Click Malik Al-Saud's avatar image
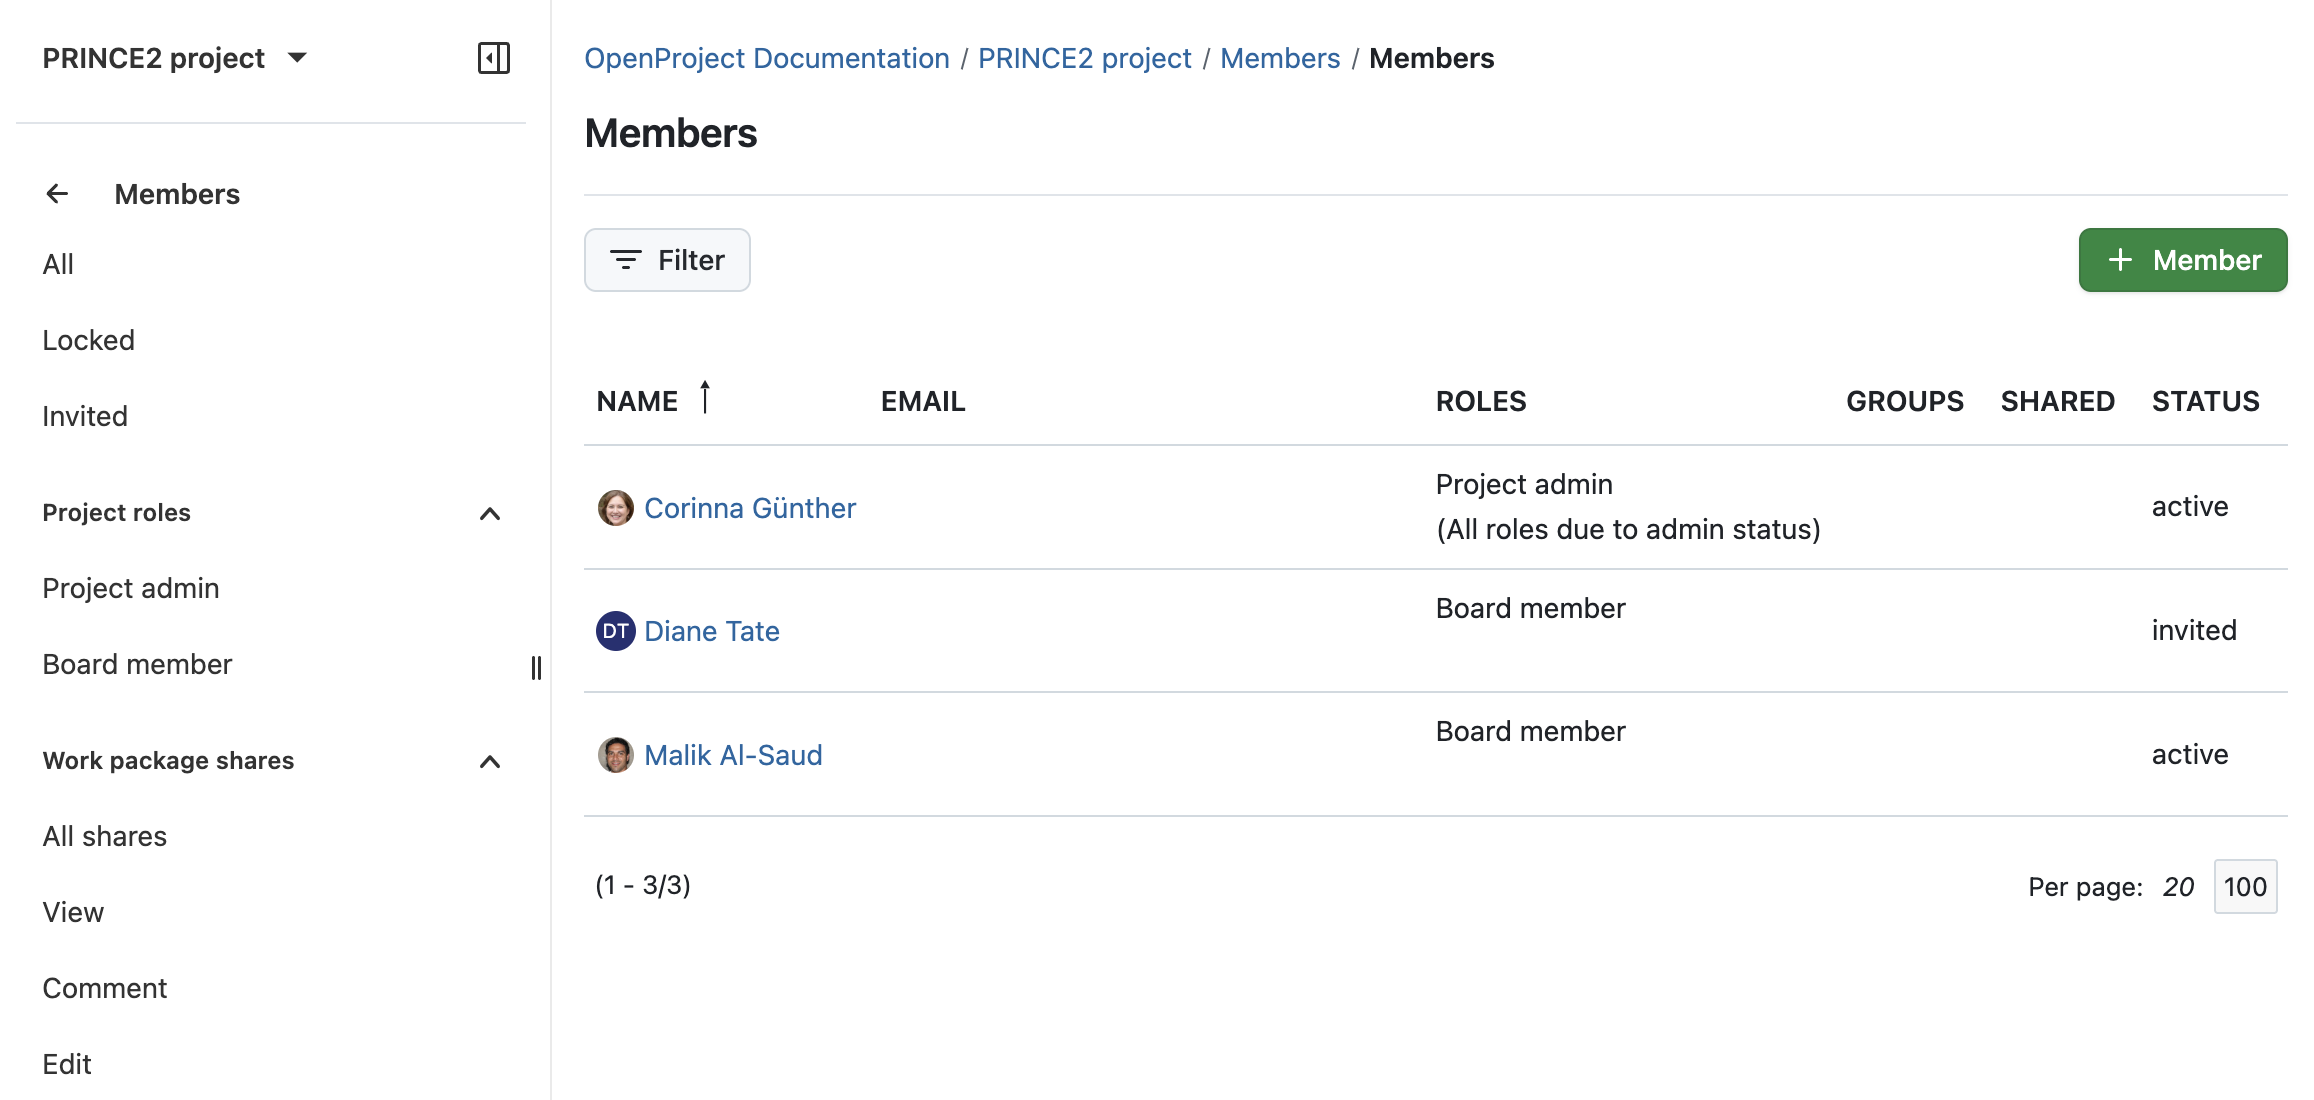 pyautogui.click(x=616, y=754)
